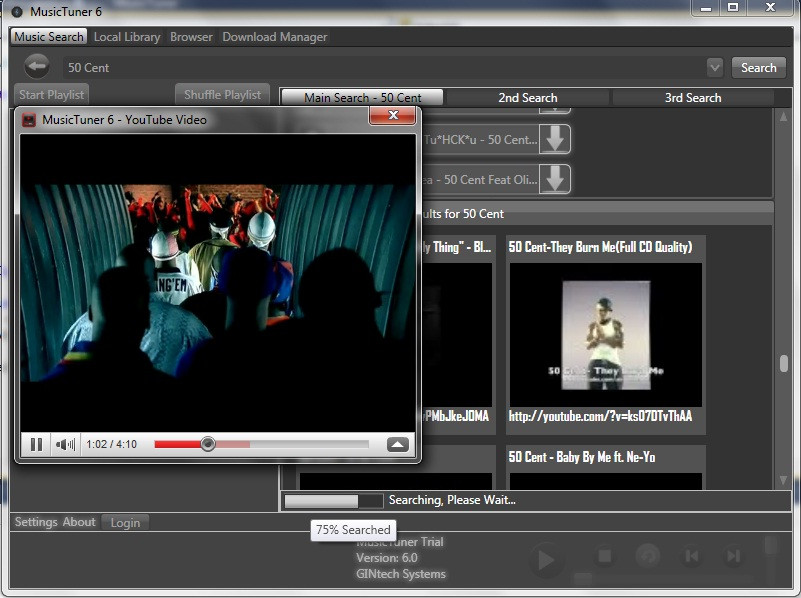Image resolution: width=801 pixels, height=598 pixels.
Task: Click the results scrollbar up arrow
Action: tap(783, 117)
